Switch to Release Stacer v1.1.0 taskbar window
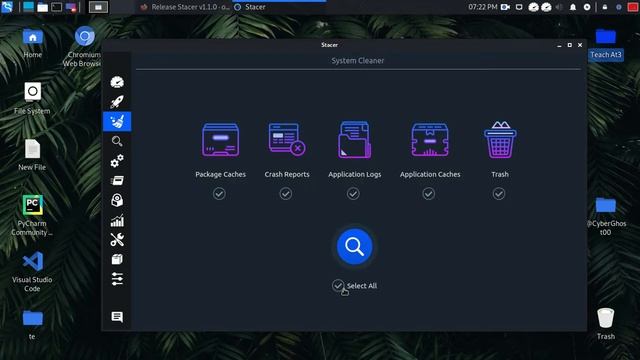640x360 pixels. [184, 7]
